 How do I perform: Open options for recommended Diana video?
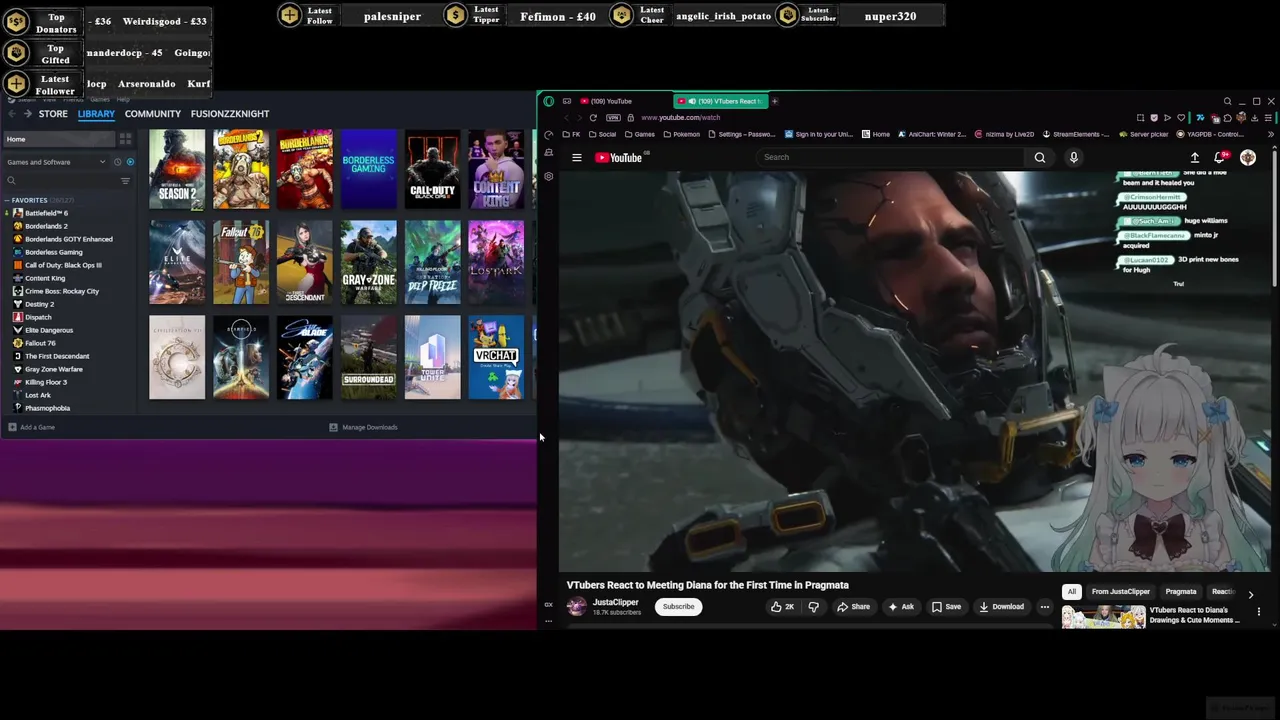tap(1259, 611)
